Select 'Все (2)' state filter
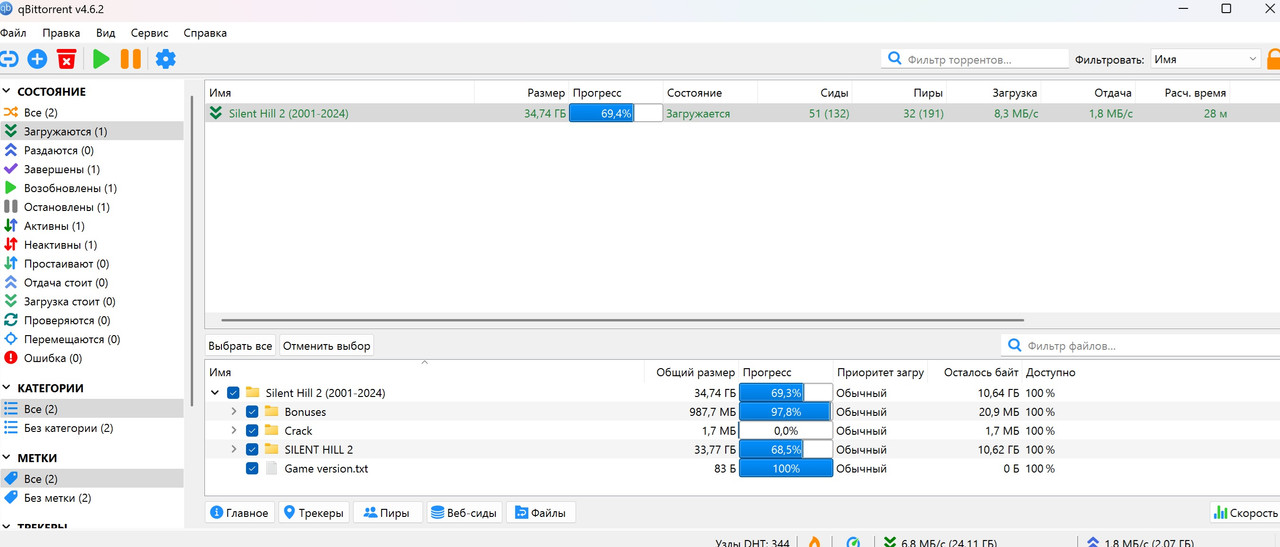 [92, 112]
